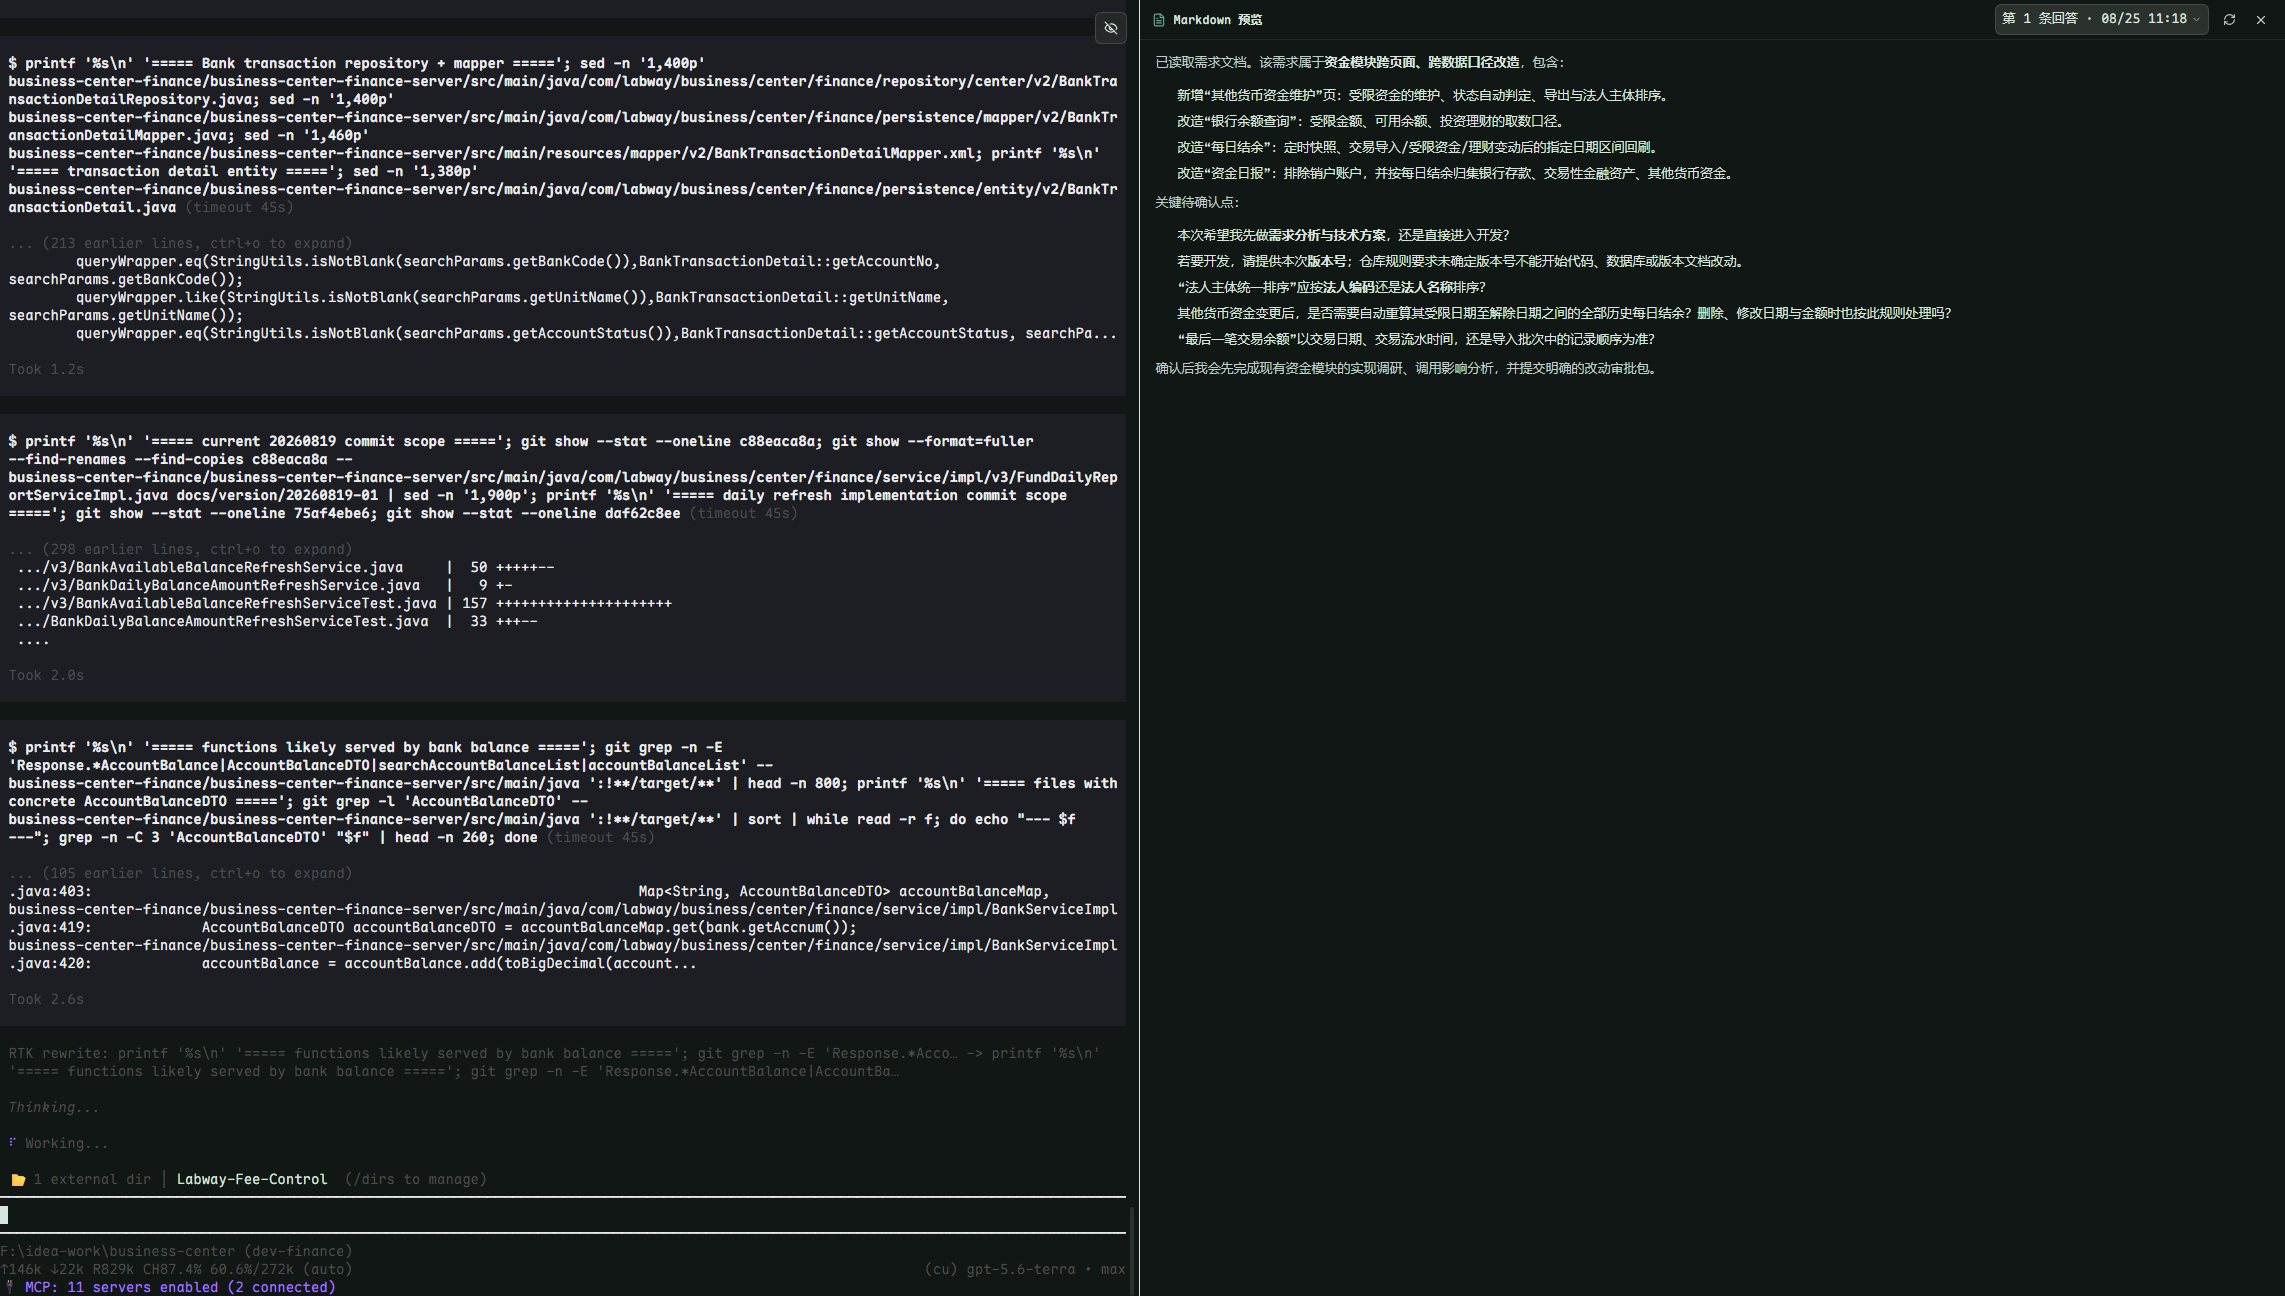This screenshot has width=2285, height=1296.
Task: Click the current 20260819 commit scope command
Action: coord(563,477)
